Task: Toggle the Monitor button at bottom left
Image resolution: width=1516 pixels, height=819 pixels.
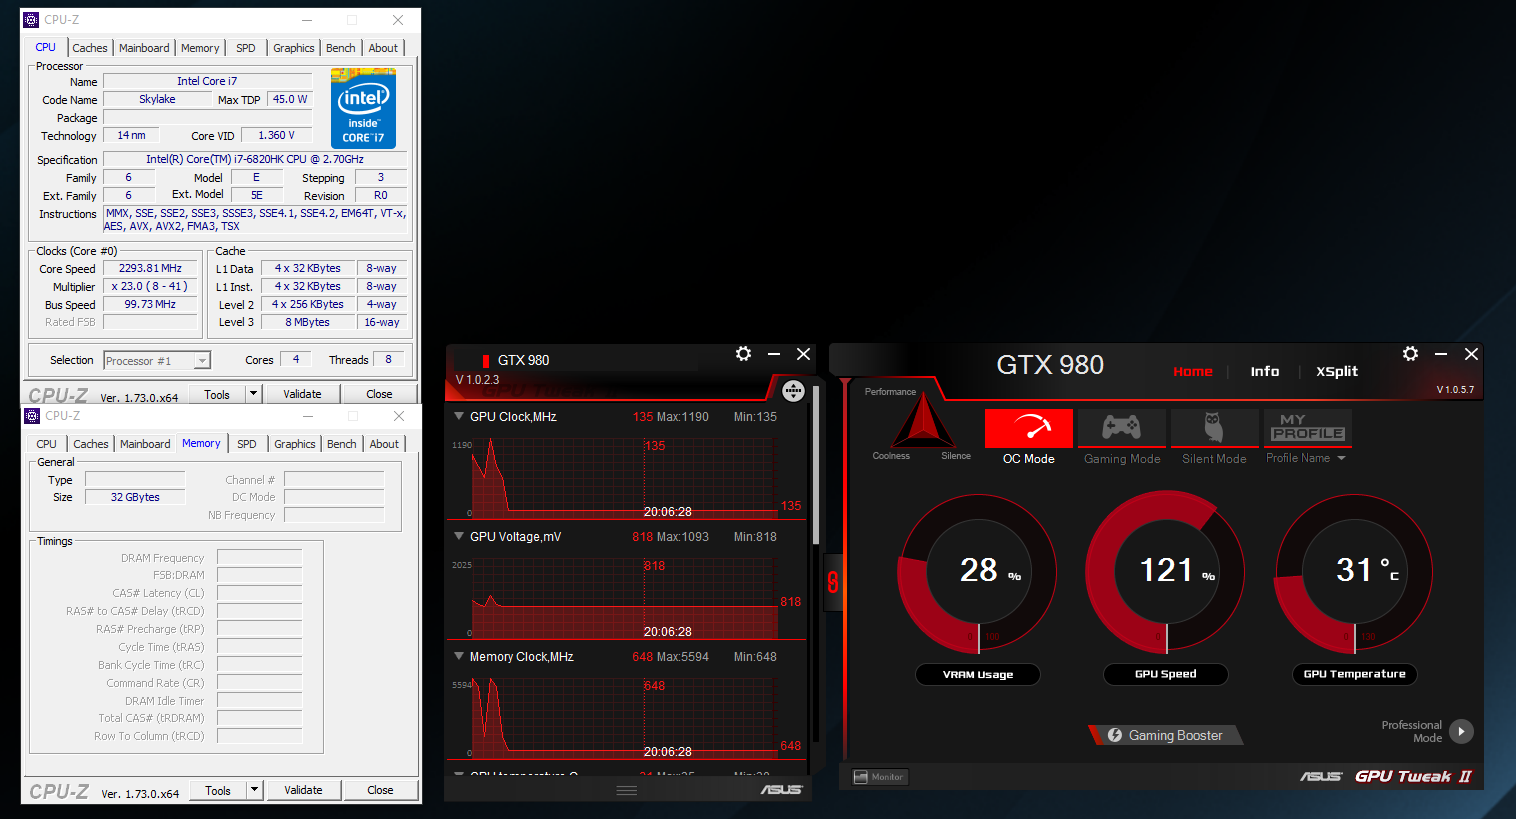Action: coord(879,777)
